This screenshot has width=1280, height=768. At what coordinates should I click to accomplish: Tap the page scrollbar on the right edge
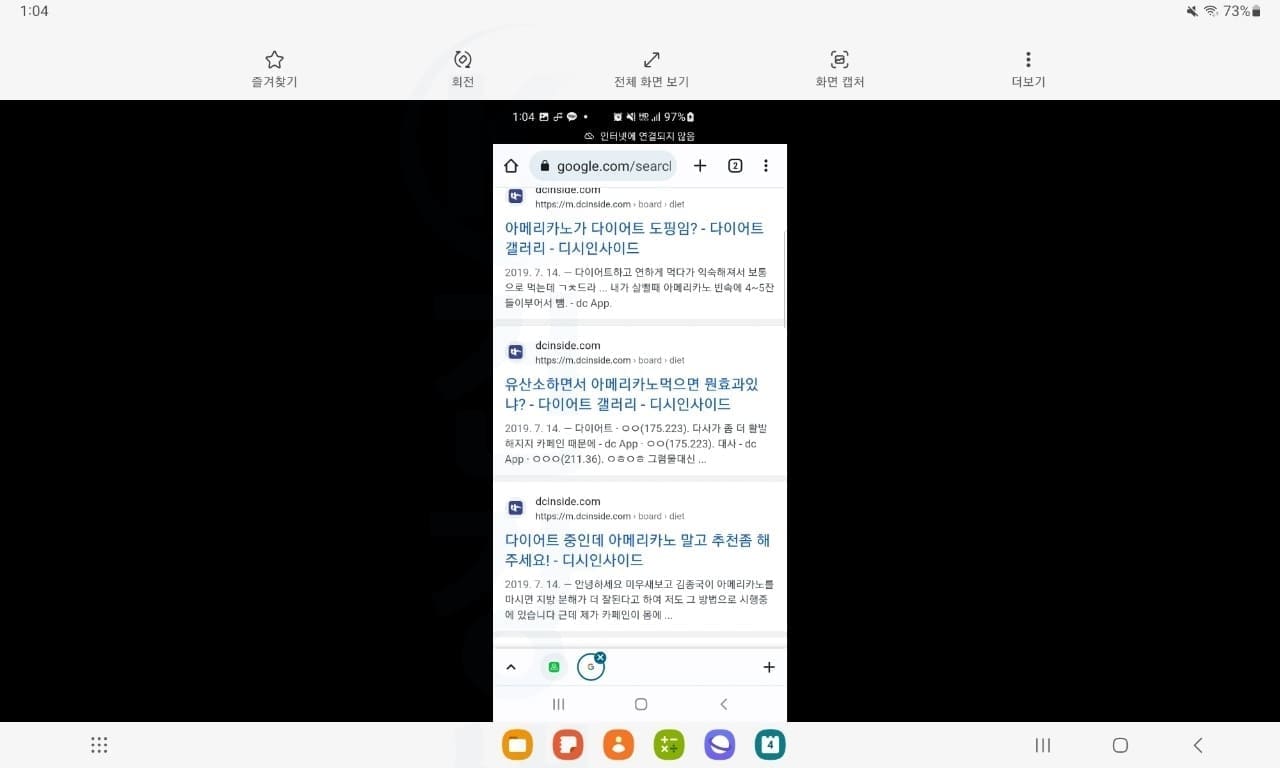pos(785,278)
